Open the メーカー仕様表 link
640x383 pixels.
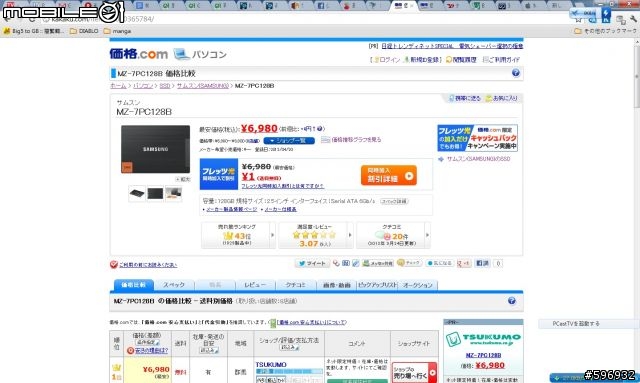[x=280, y=209]
